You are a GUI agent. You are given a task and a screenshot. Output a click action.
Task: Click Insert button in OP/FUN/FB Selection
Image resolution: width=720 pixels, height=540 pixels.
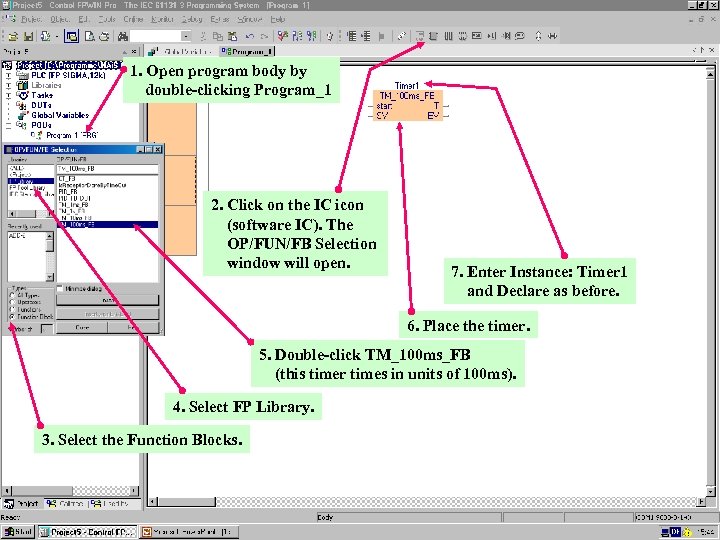pos(107,300)
